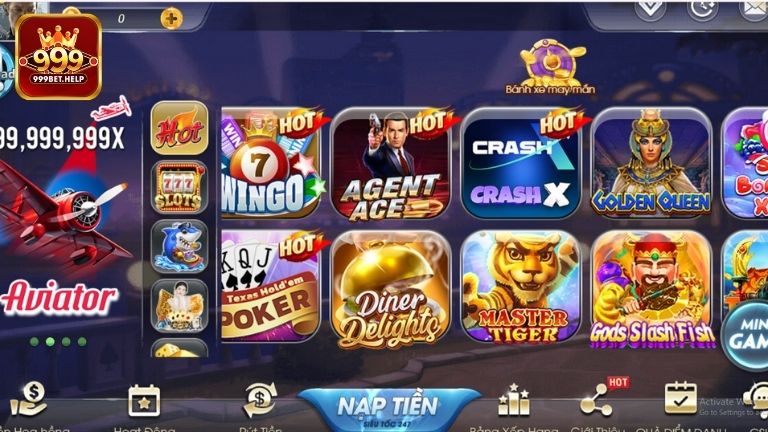Screen dimensions: 768x432
Task: Open the activity events calendar icon
Action: click(144, 401)
